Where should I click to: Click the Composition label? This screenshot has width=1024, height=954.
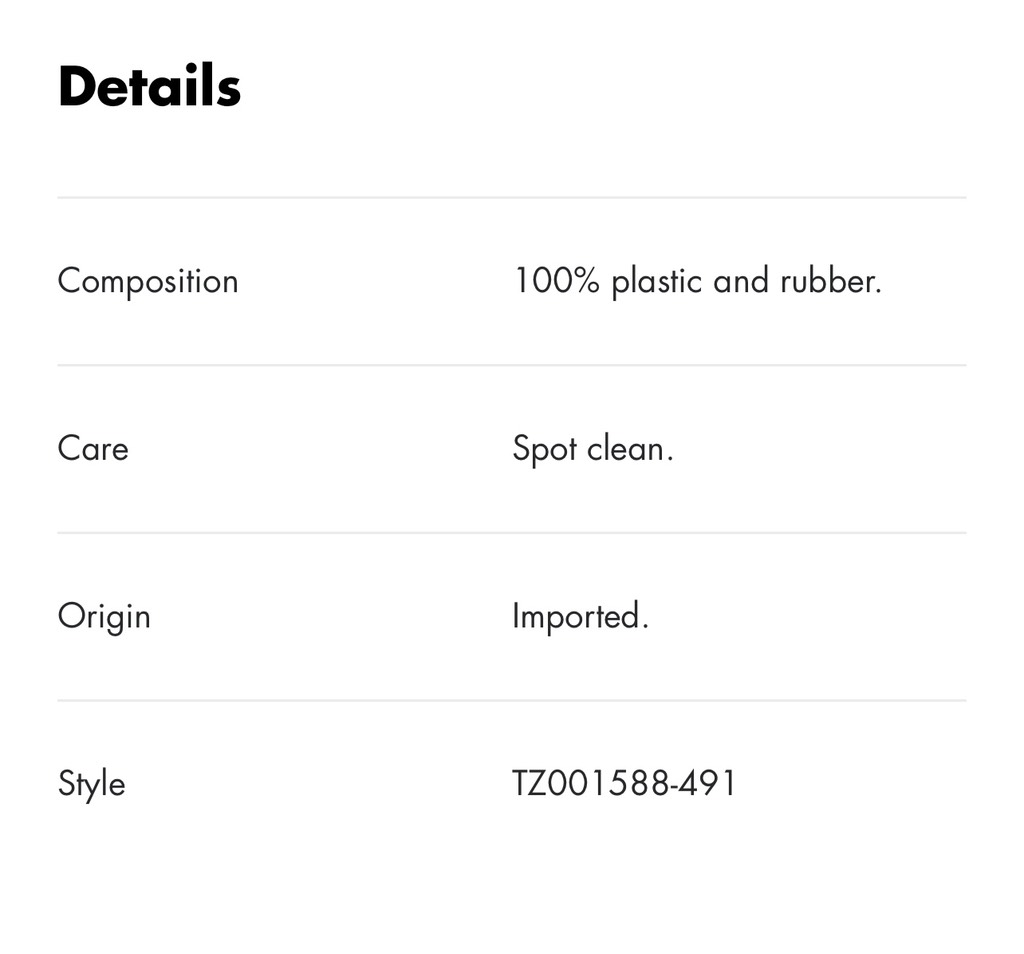pyautogui.click(x=148, y=281)
